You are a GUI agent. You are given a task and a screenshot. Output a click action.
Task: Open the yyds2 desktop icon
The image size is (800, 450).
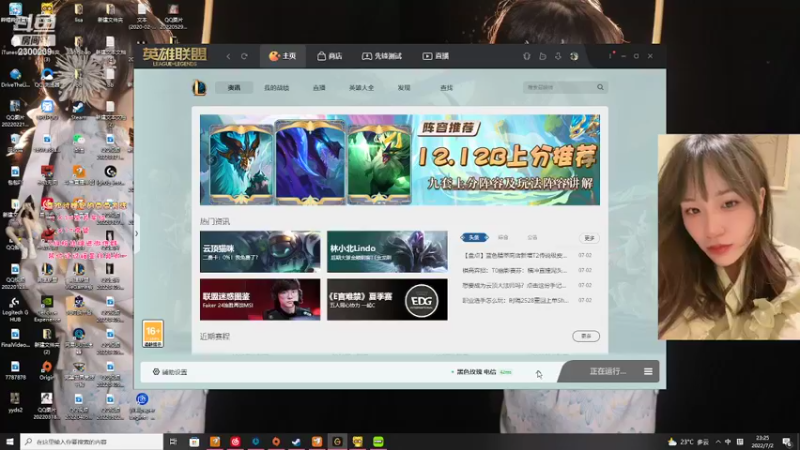click(15, 402)
